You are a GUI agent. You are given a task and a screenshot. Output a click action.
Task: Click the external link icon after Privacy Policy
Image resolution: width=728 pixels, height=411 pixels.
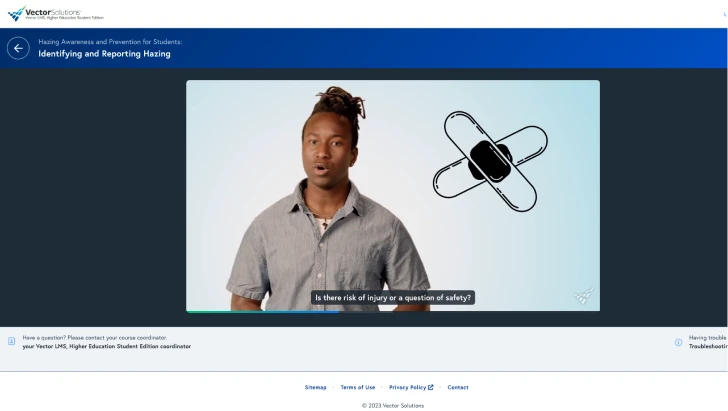pos(431,387)
